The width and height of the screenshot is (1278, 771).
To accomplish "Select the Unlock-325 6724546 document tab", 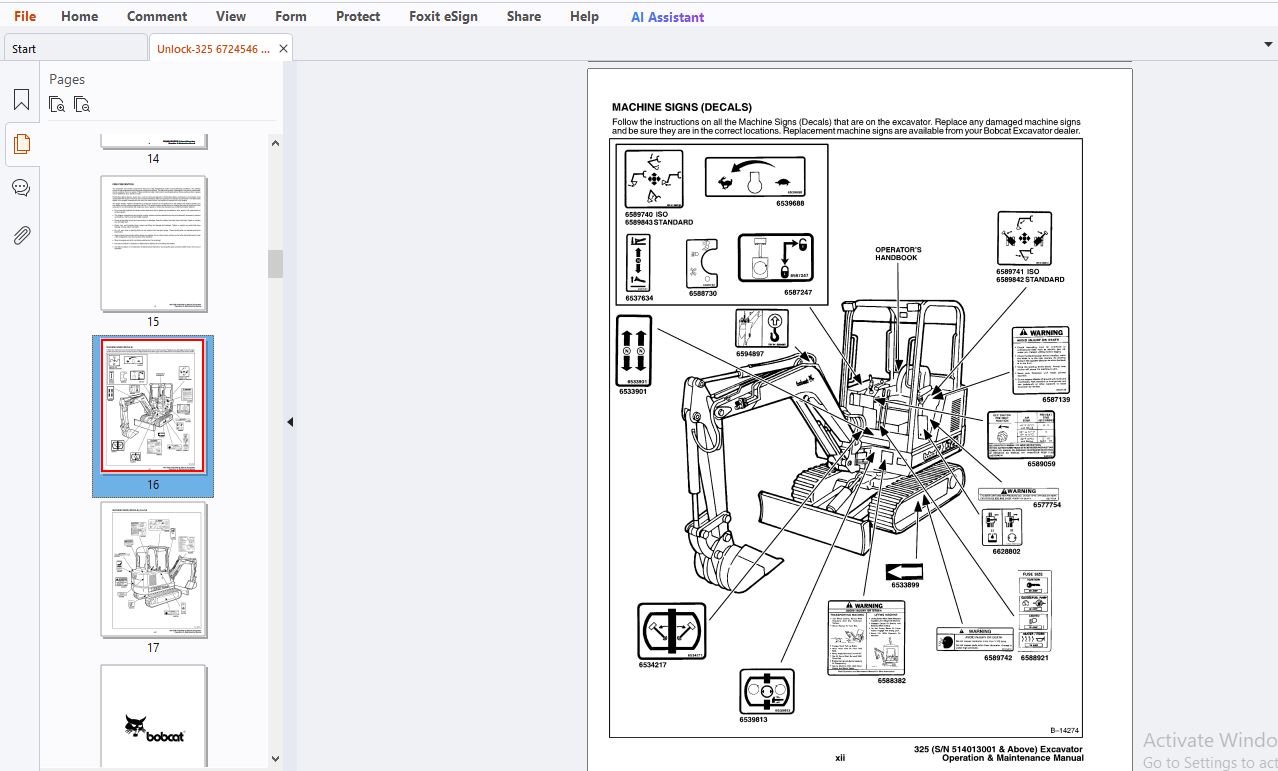I will 213,48.
